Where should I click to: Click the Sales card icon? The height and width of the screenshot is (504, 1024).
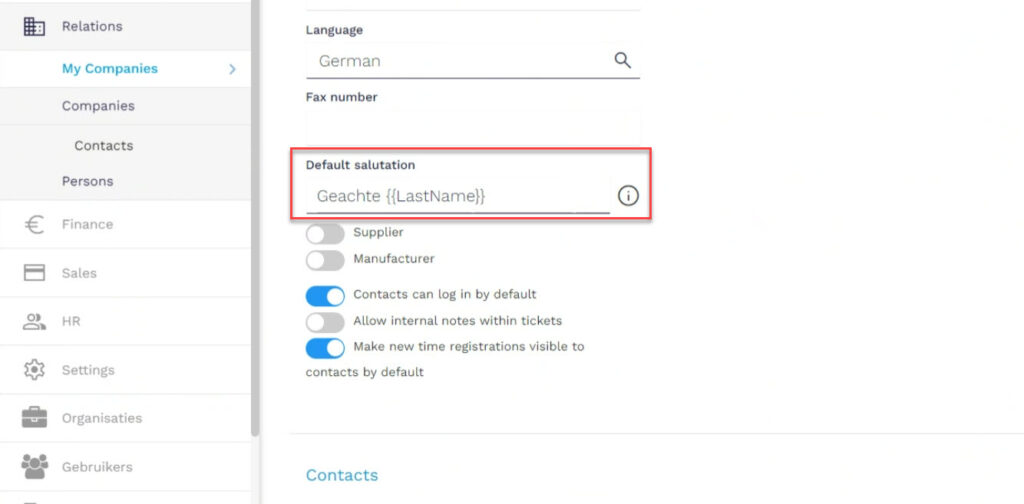34,273
